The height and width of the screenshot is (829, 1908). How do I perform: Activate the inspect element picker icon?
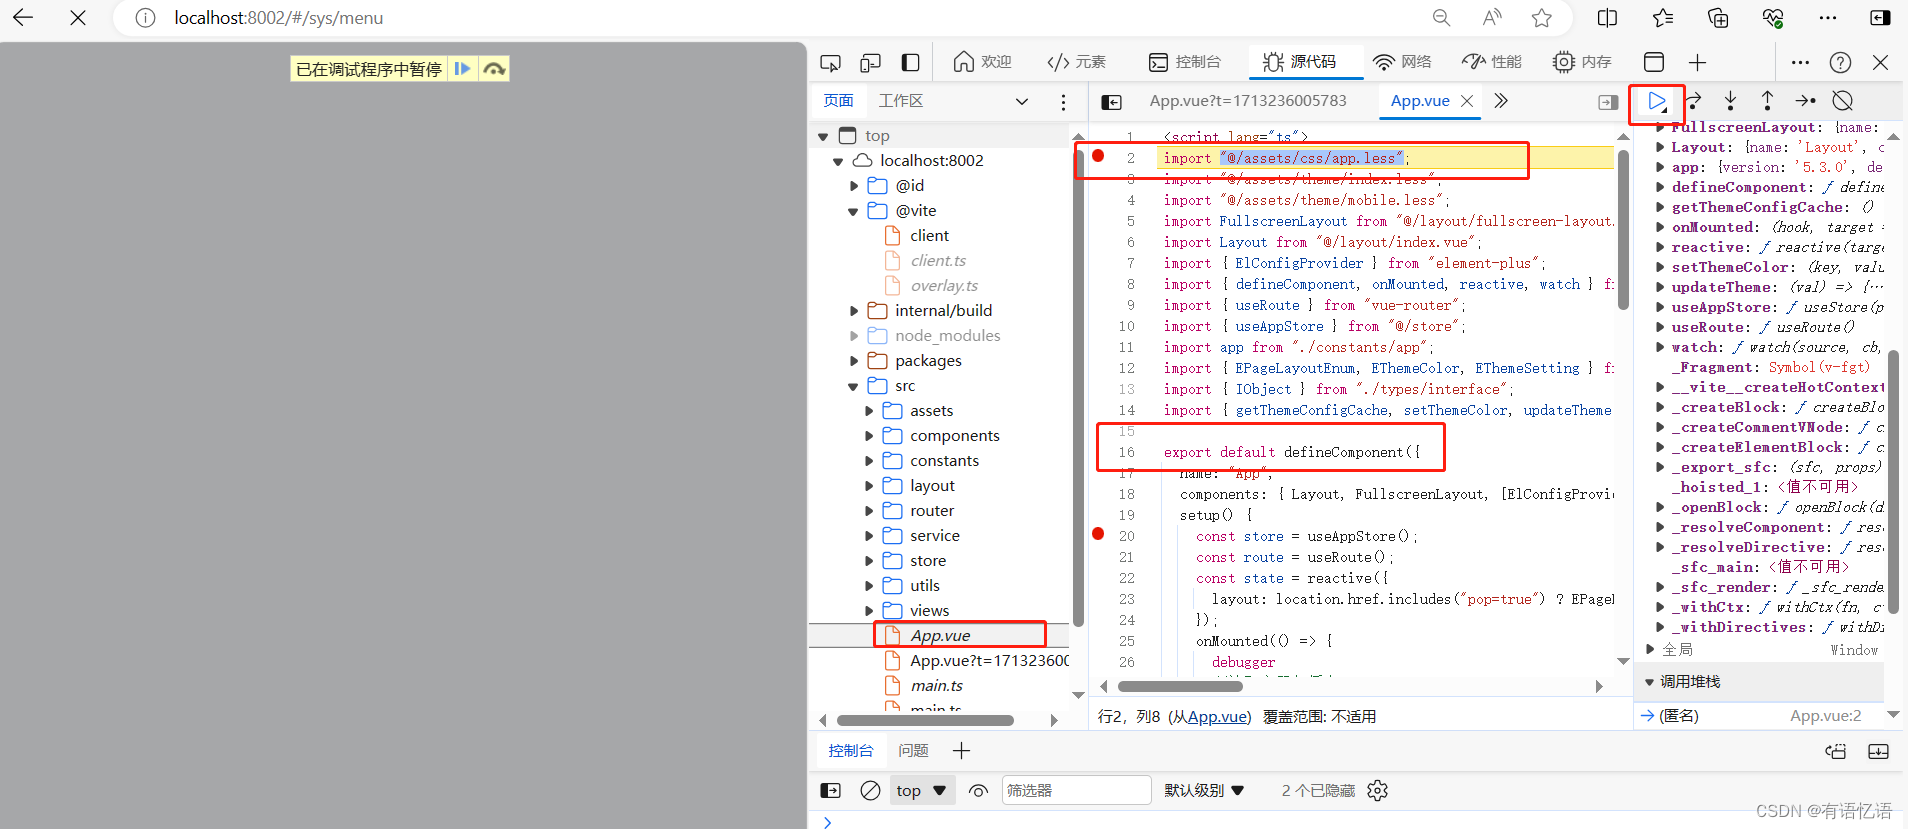click(830, 62)
